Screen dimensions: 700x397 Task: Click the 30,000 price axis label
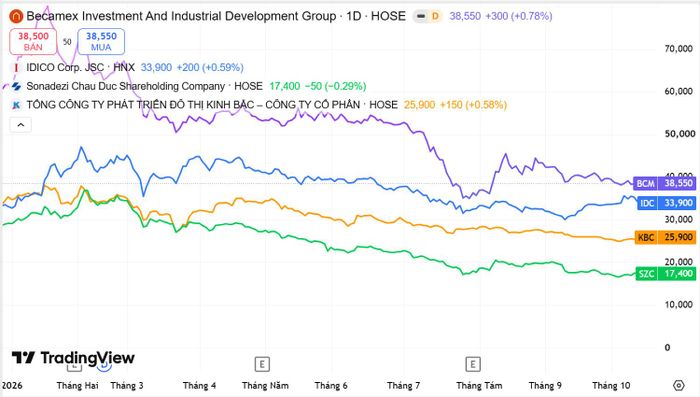[679, 219]
